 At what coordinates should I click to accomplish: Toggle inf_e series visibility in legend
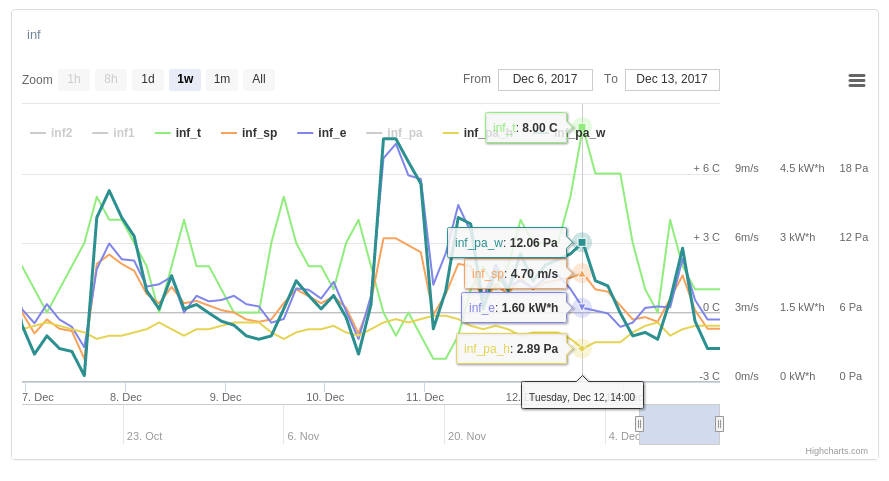322,133
